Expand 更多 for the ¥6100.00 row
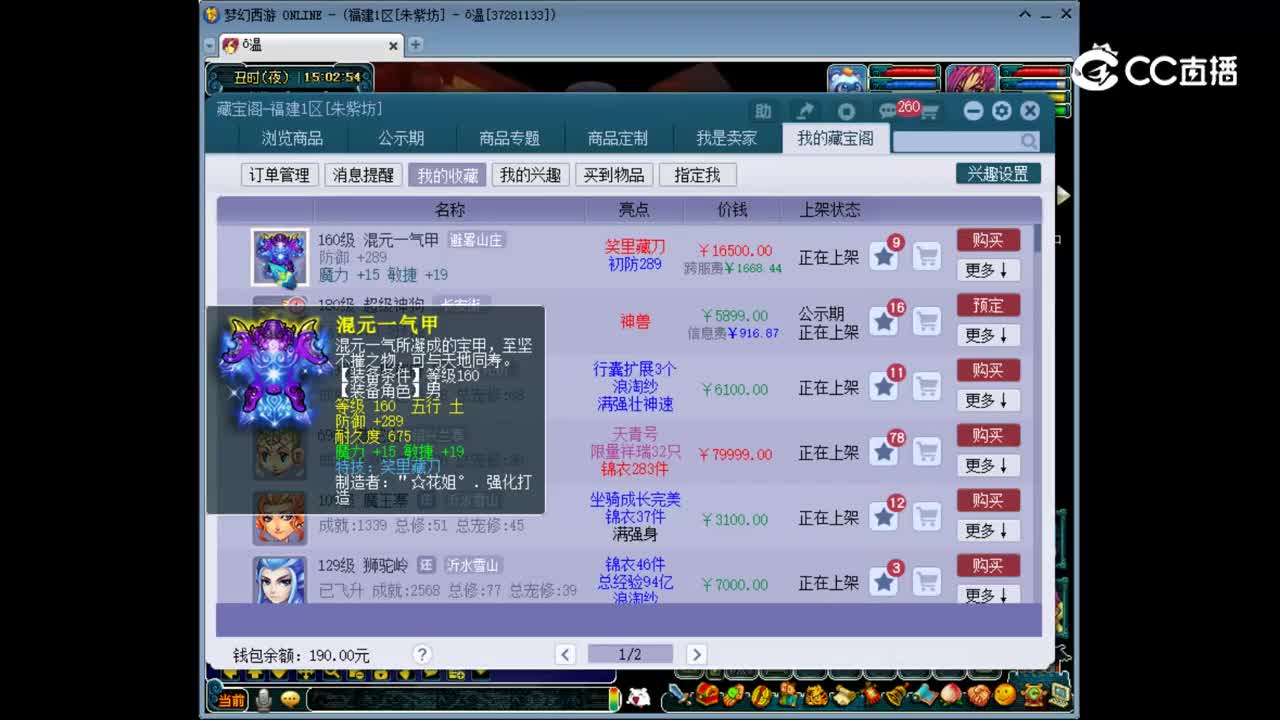The image size is (1280, 720). [988, 400]
